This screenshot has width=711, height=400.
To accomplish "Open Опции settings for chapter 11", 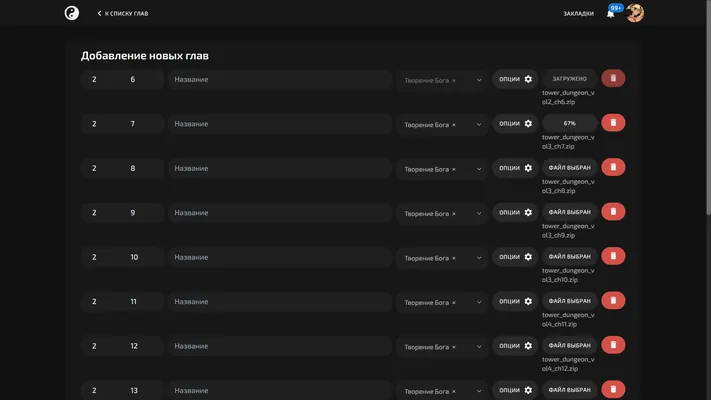I will click(515, 301).
